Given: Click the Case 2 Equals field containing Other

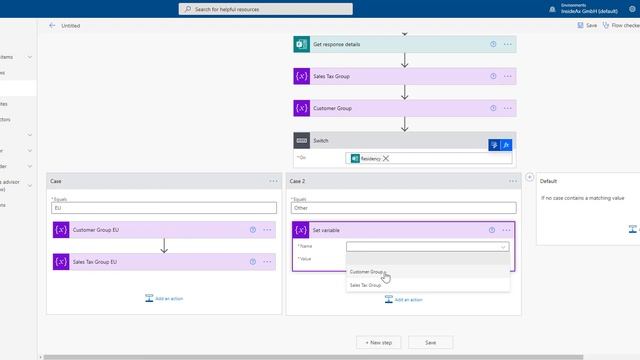Looking at the screenshot, I should [x=404, y=208].
